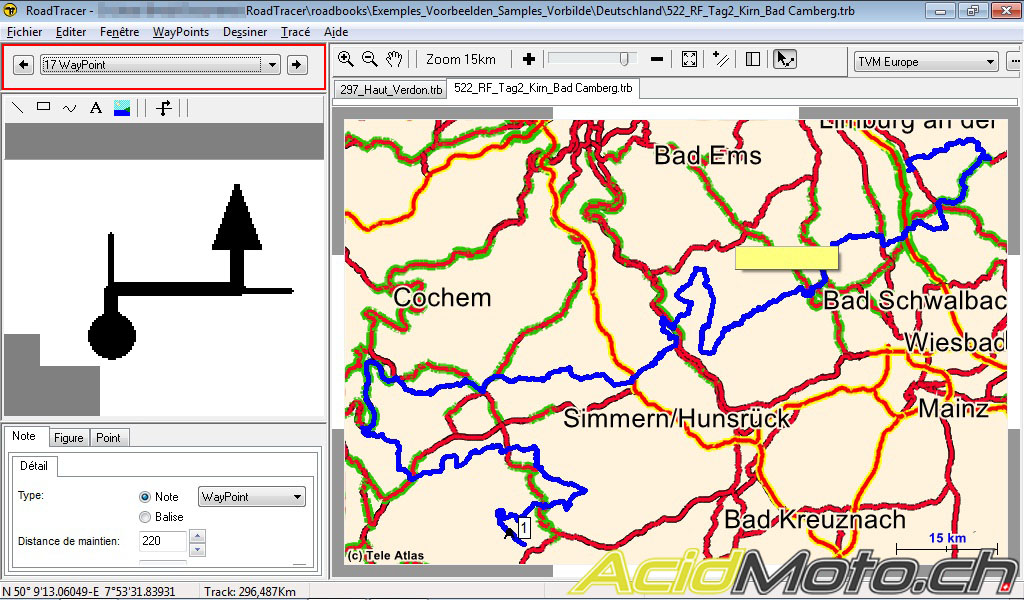Image resolution: width=1024 pixels, height=600 pixels.
Task: Click the Bad Ems label on the map
Action: tap(708, 156)
